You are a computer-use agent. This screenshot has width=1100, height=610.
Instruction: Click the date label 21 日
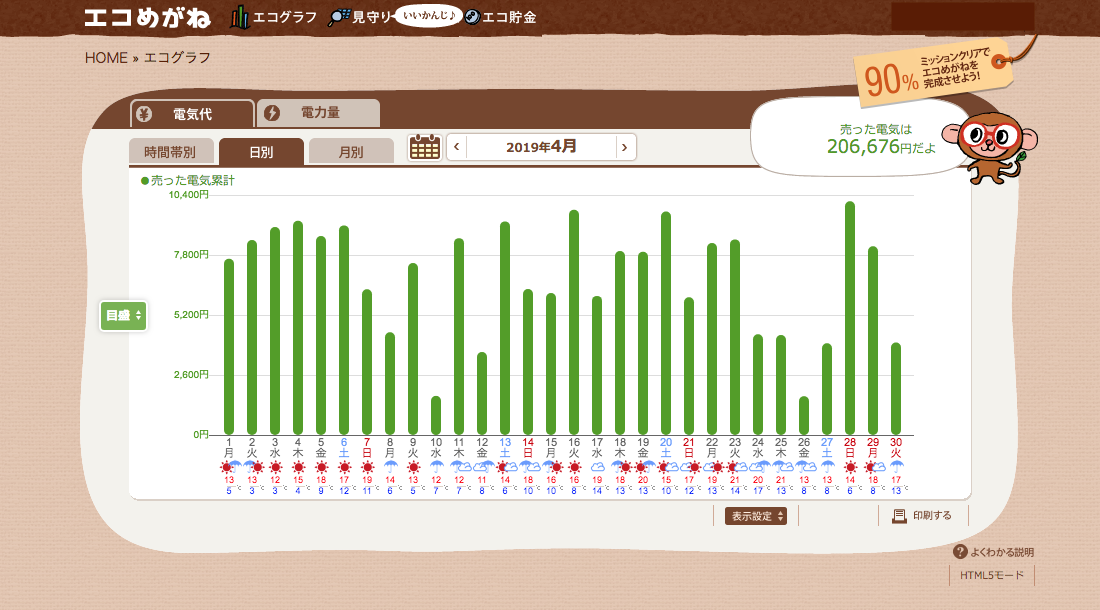point(689,448)
